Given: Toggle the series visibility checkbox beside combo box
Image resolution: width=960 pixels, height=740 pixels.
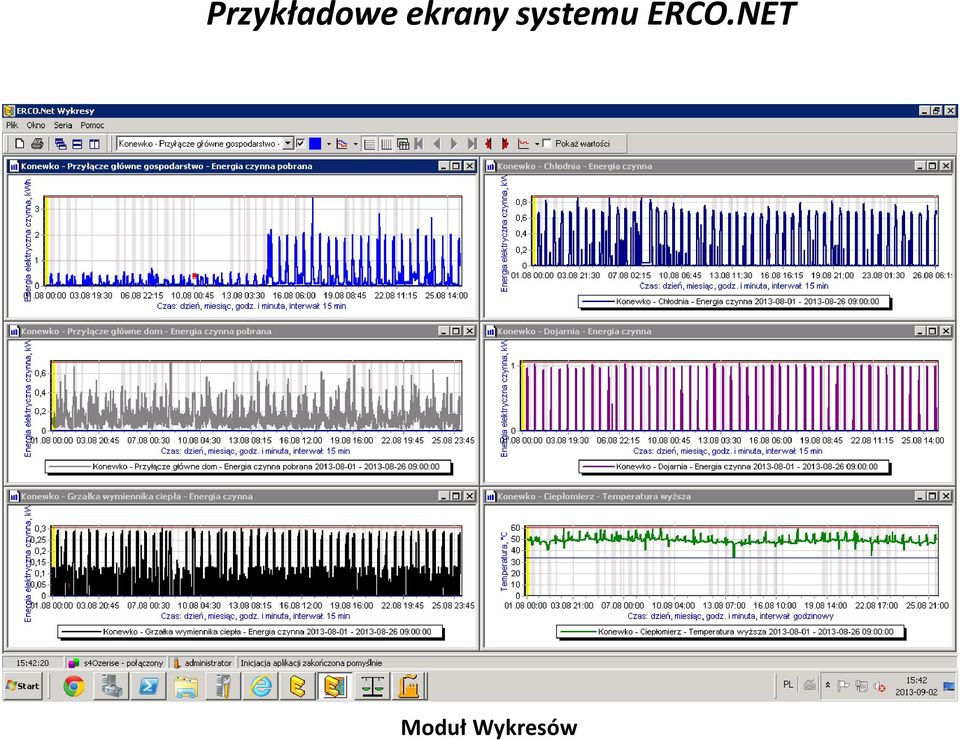Looking at the screenshot, I should coord(300,143).
